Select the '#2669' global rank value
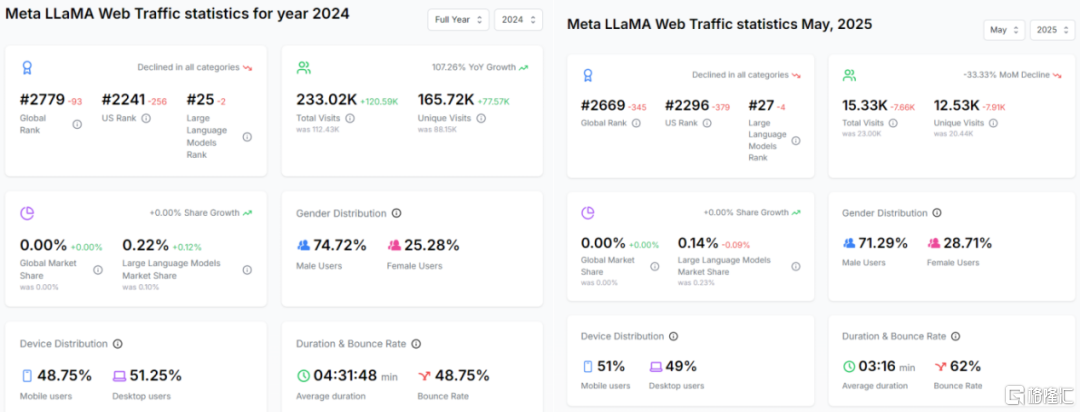The image size is (1080, 412). pyautogui.click(x=603, y=106)
